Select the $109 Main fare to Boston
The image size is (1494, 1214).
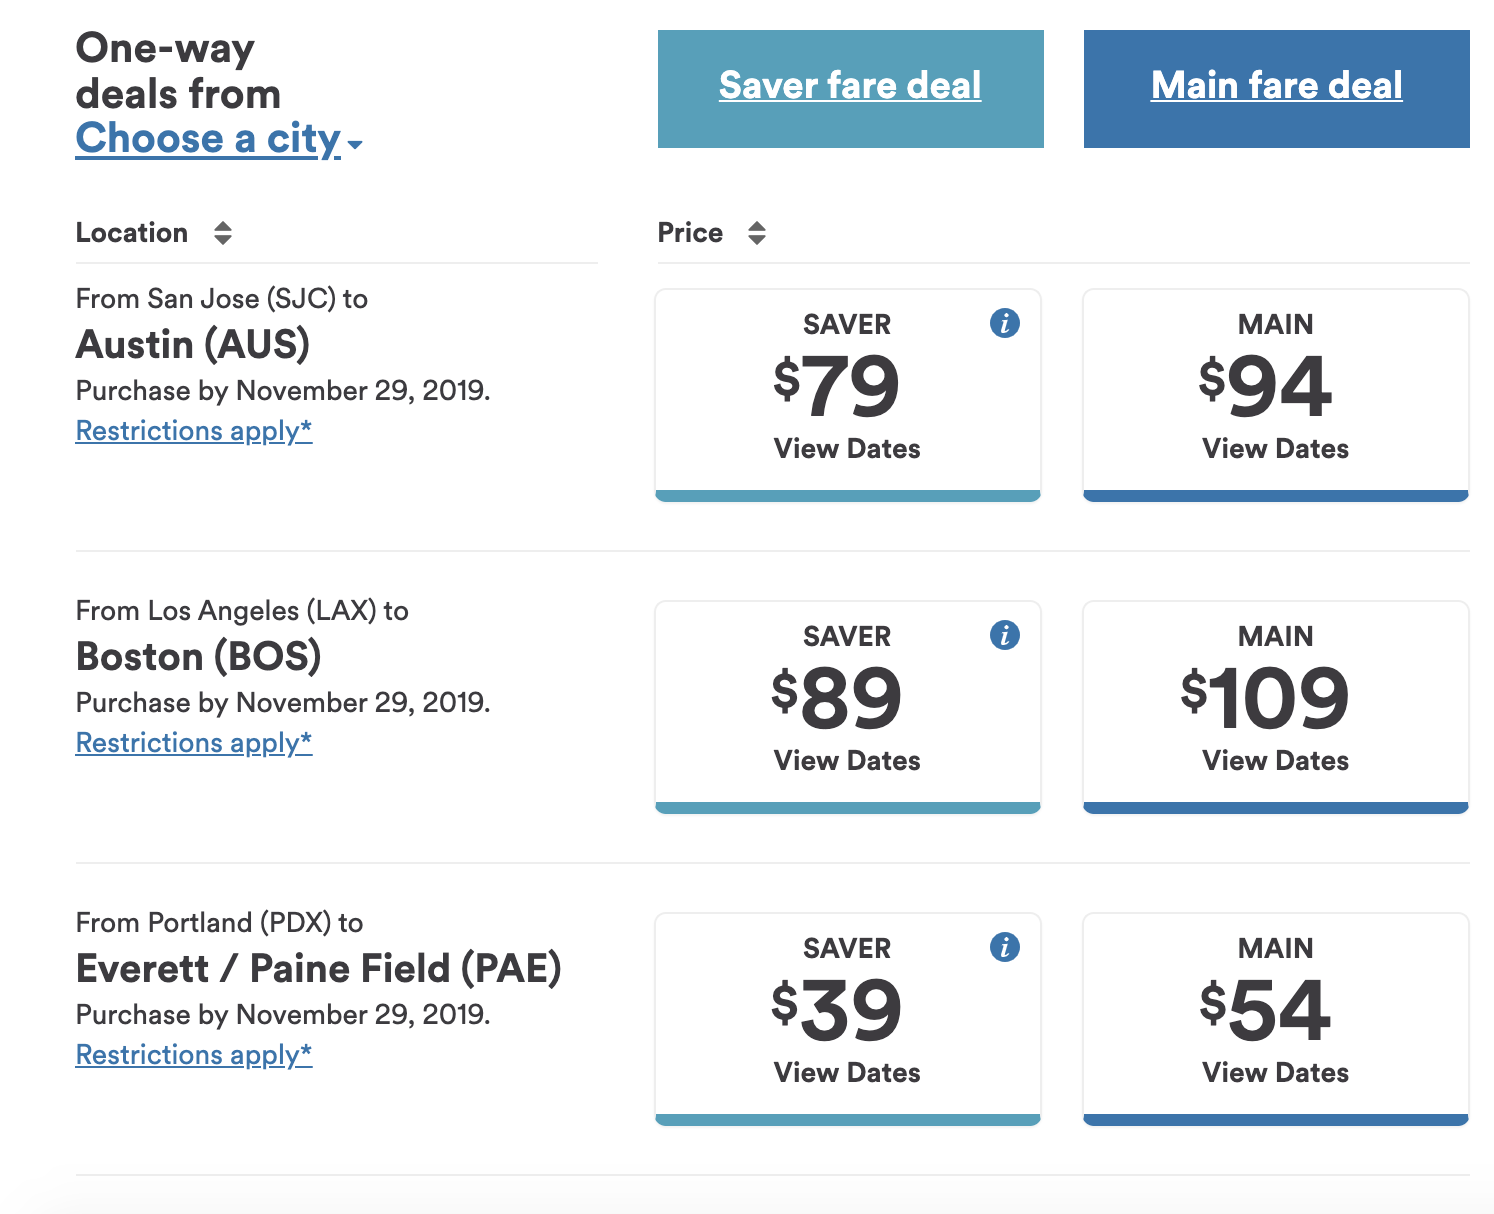[1276, 707]
